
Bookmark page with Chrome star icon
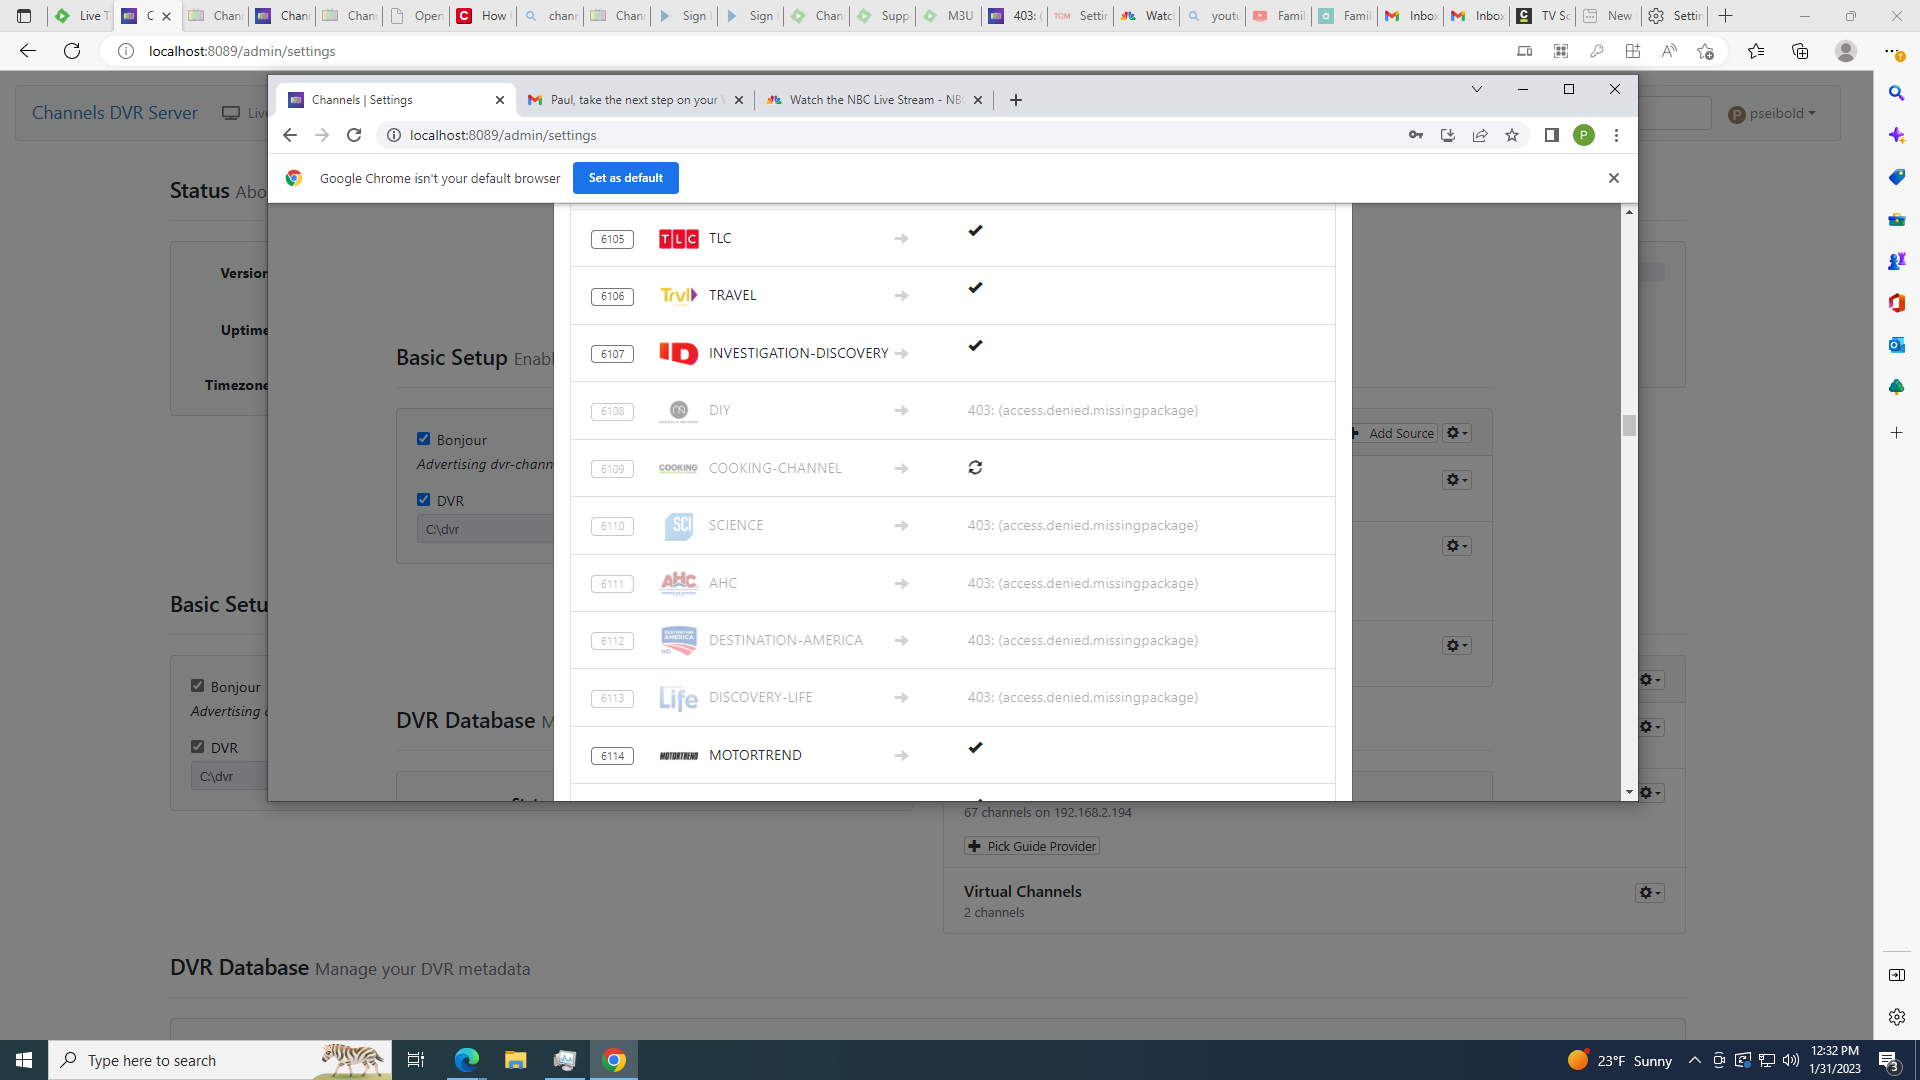click(x=1512, y=135)
